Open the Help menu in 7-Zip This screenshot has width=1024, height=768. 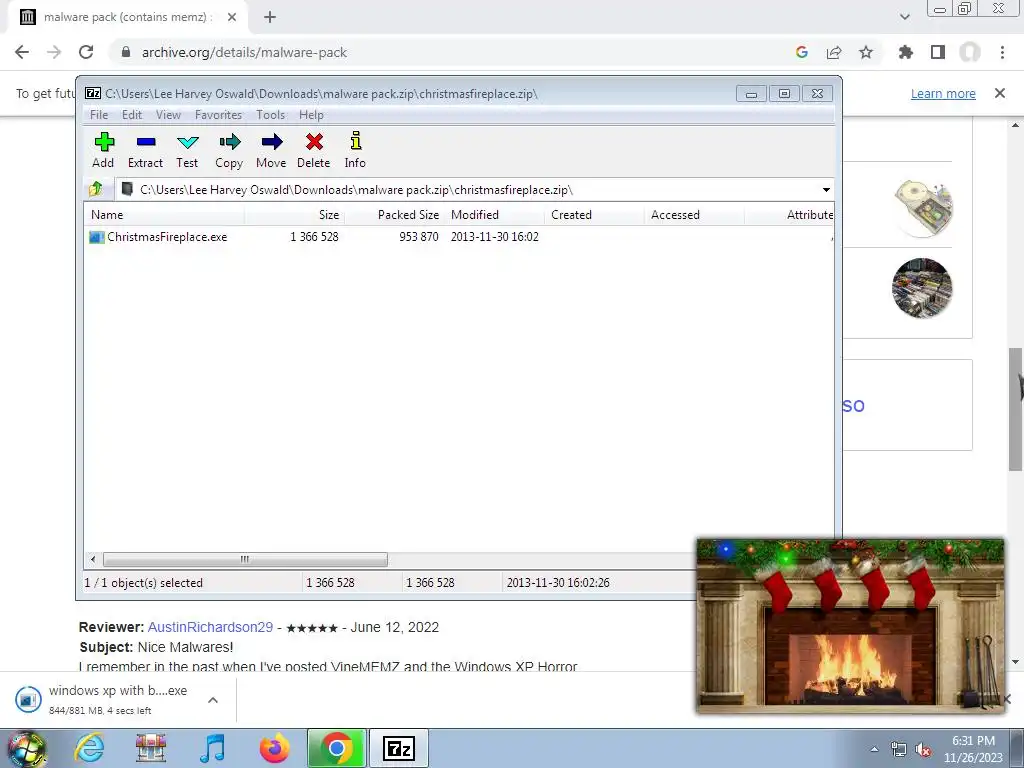point(312,115)
